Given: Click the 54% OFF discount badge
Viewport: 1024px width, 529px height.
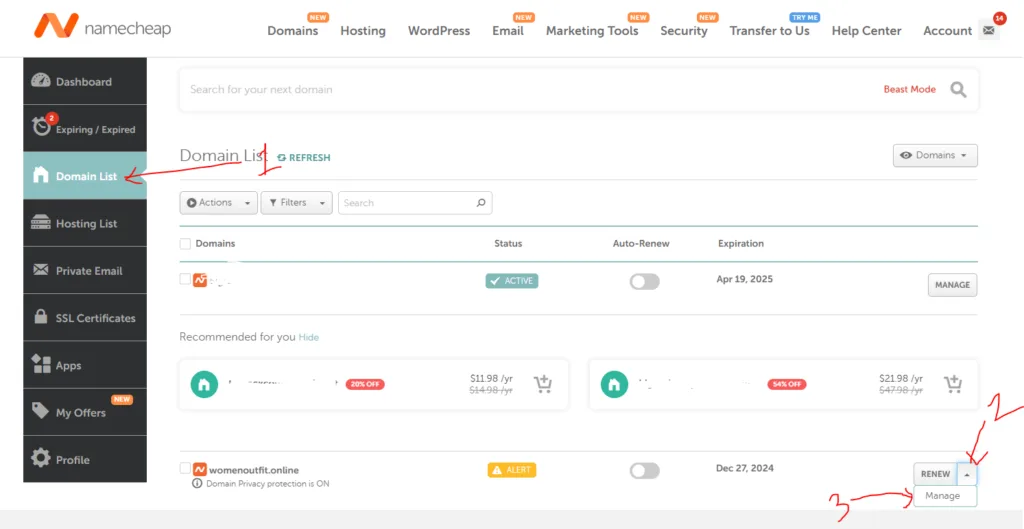Looking at the screenshot, I should click(x=787, y=385).
